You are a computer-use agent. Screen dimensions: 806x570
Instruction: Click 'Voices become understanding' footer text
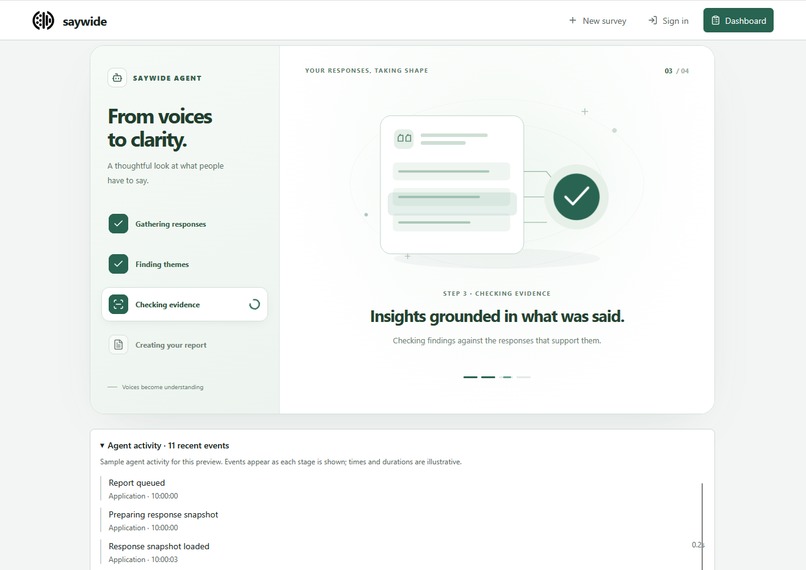pos(162,387)
